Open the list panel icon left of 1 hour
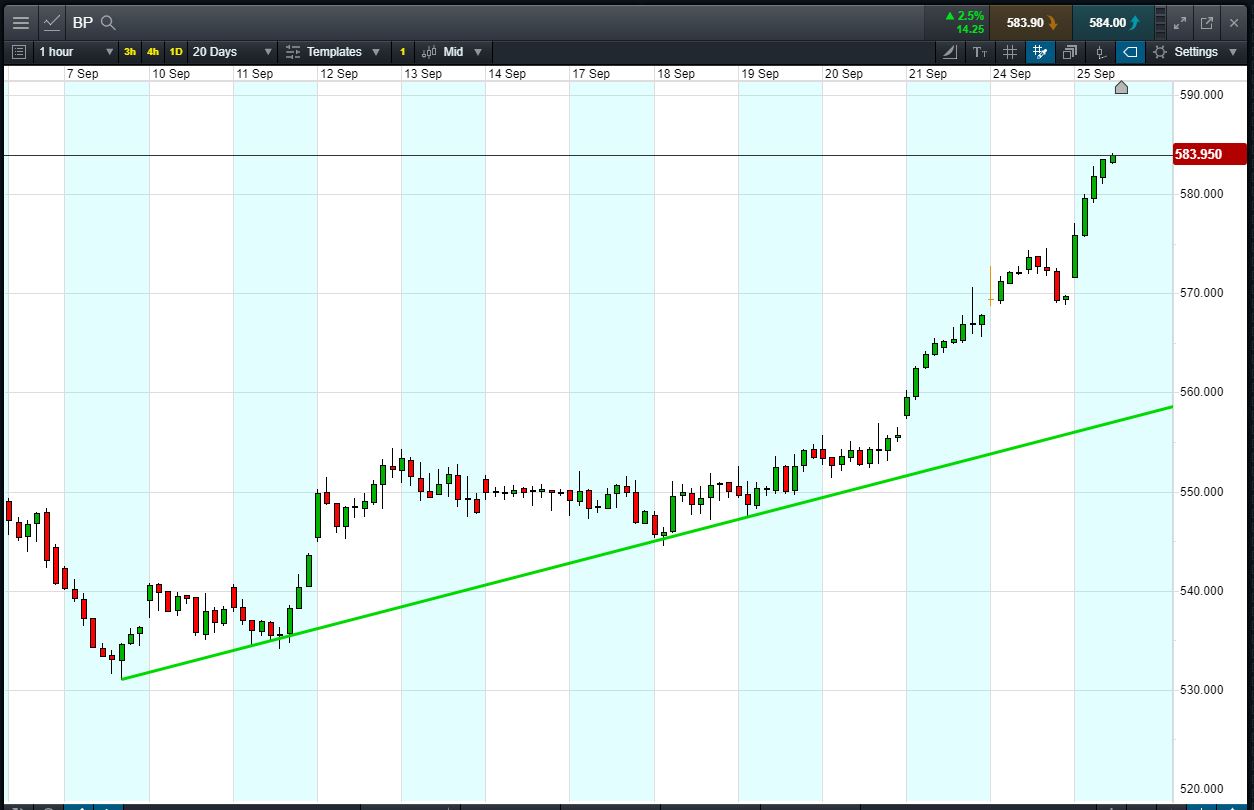This screenshot has width=1254, height=810. click(x=18, y=52)
